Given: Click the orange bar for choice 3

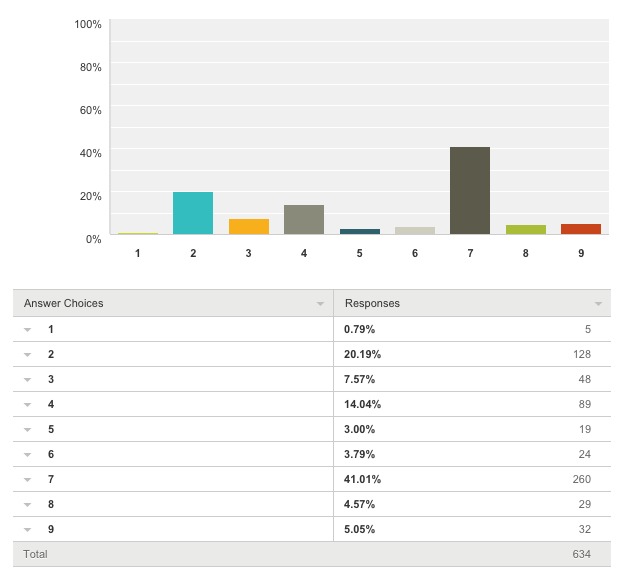Looking at the screenshot, I should (249, 226).
